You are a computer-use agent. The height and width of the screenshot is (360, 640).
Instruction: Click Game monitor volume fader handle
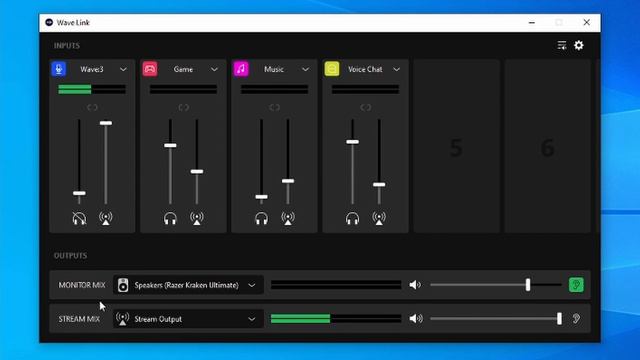pyautogui.click(x=170, y=145)
